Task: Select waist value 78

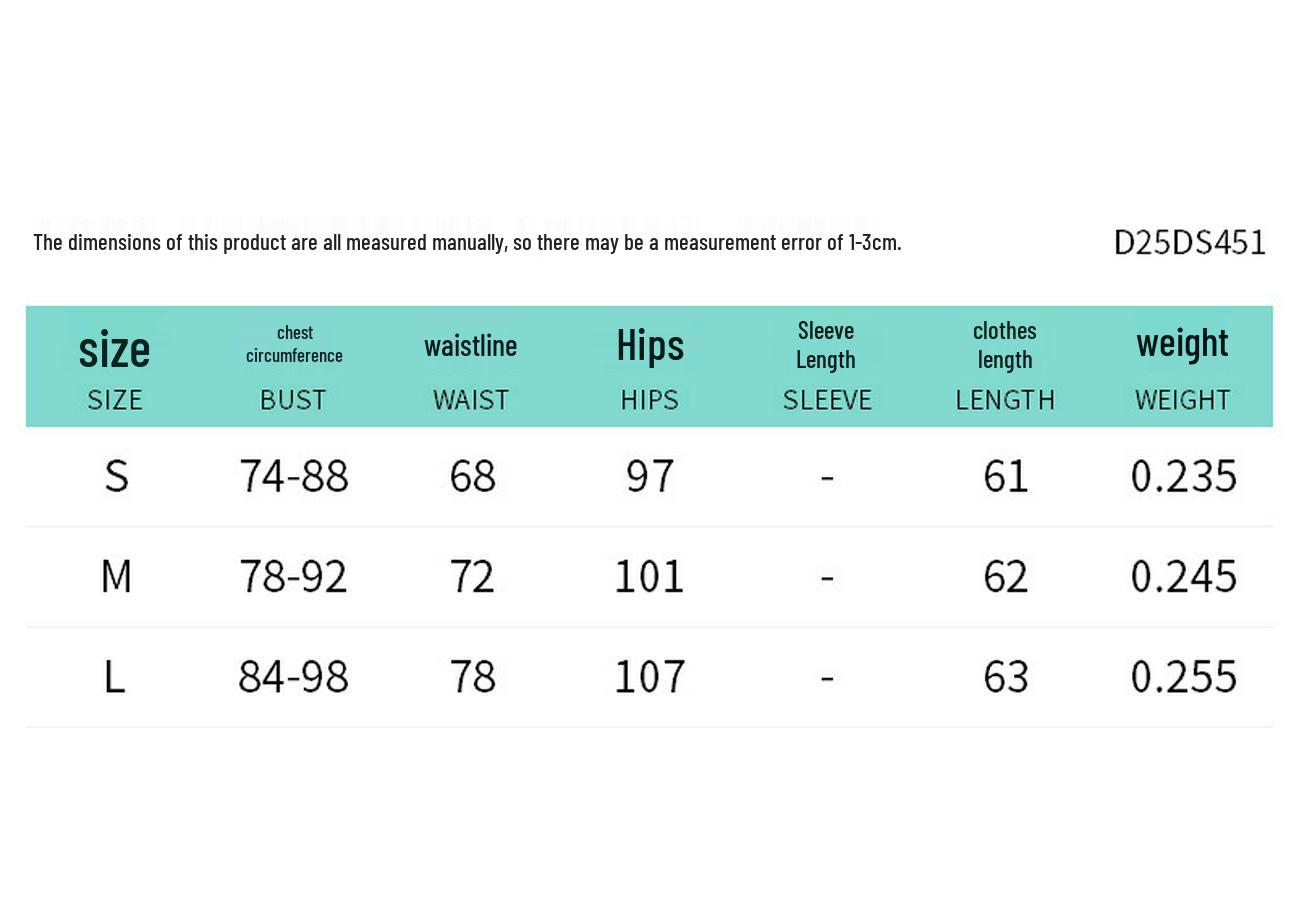Action: point(472,676)
